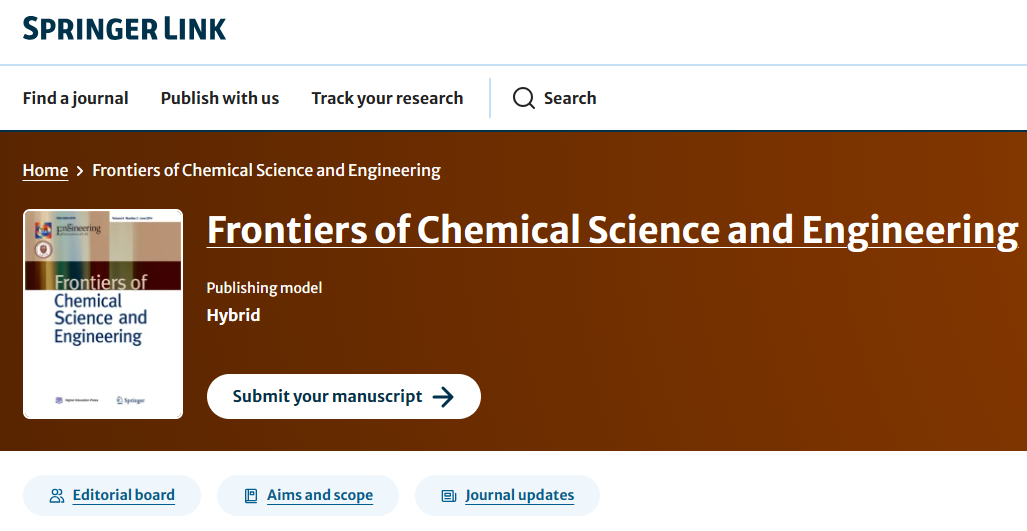1027x531 pixels.
Task: Navigate to the Home breadcrumb link
Action: pyautogui.click(x=45, y=171)
